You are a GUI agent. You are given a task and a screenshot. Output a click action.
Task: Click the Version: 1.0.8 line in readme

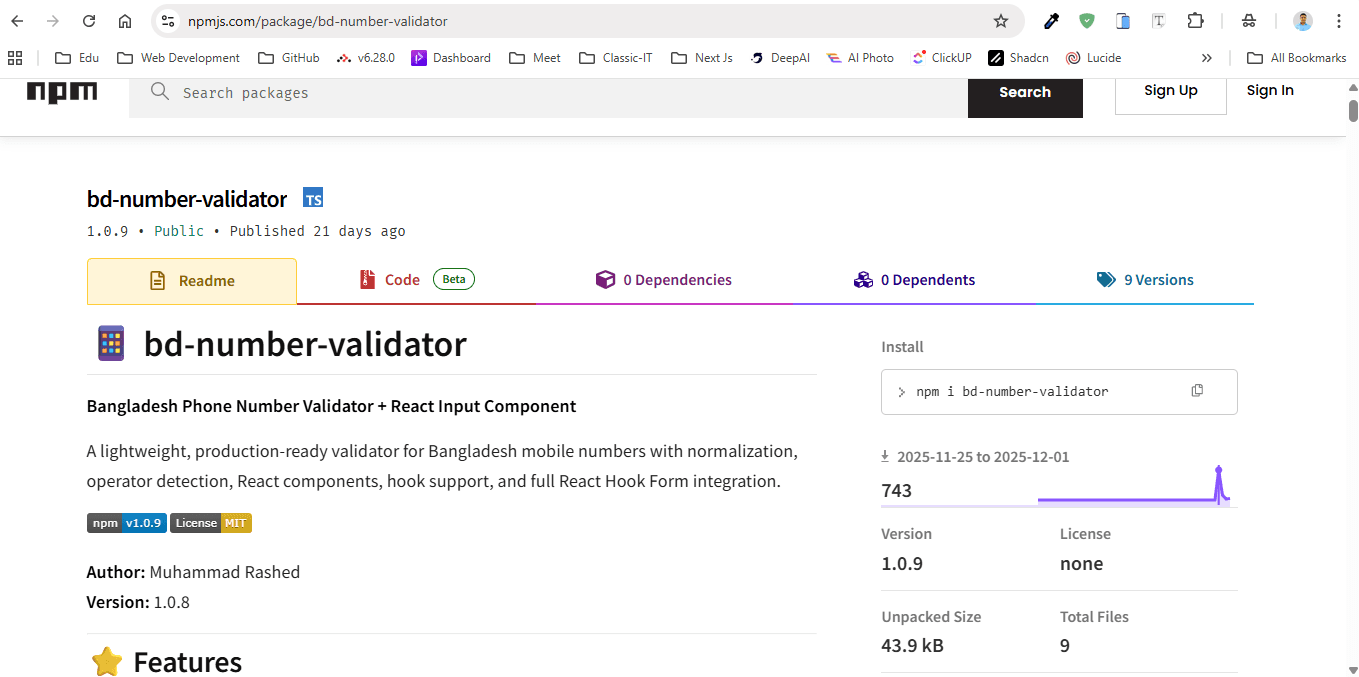tap(138, 602)
